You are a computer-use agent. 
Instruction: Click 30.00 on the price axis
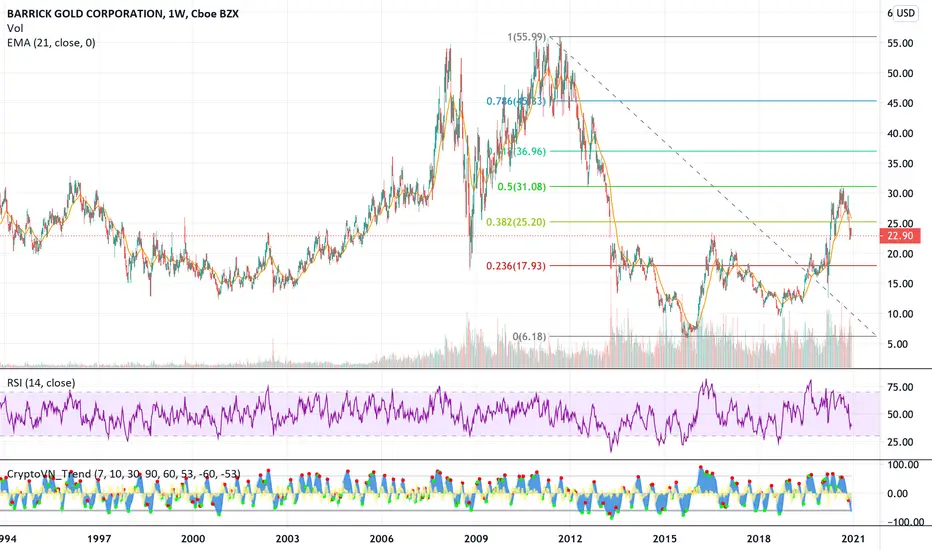[900, 194]
